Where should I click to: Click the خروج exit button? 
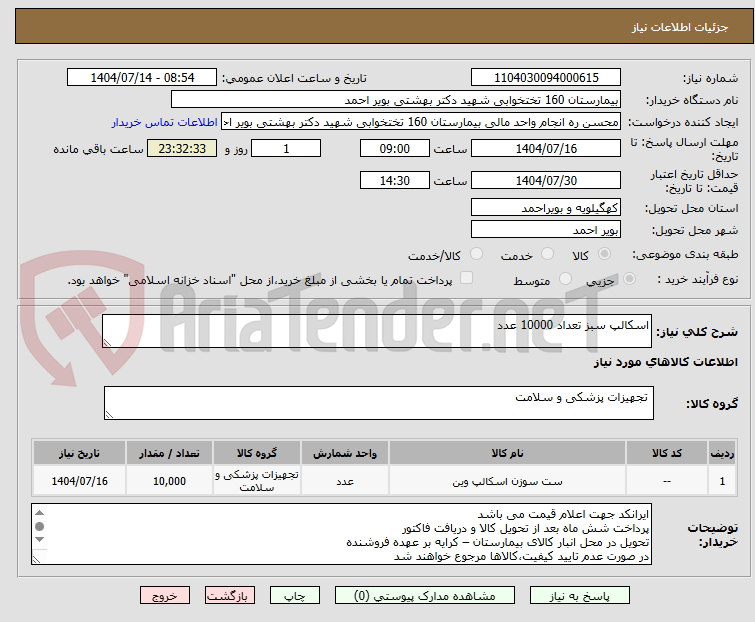[x=165, y=596]
